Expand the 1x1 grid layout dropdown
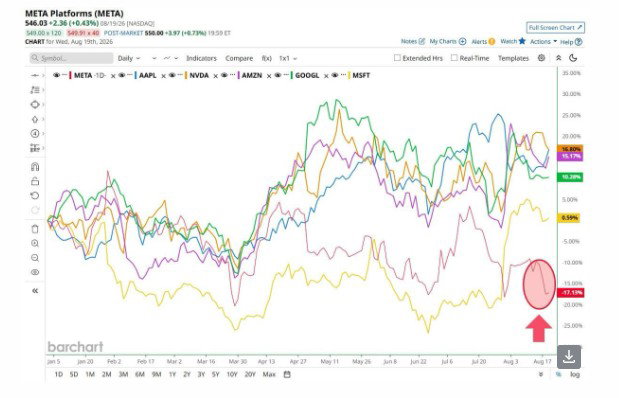 tap(288, 58)
